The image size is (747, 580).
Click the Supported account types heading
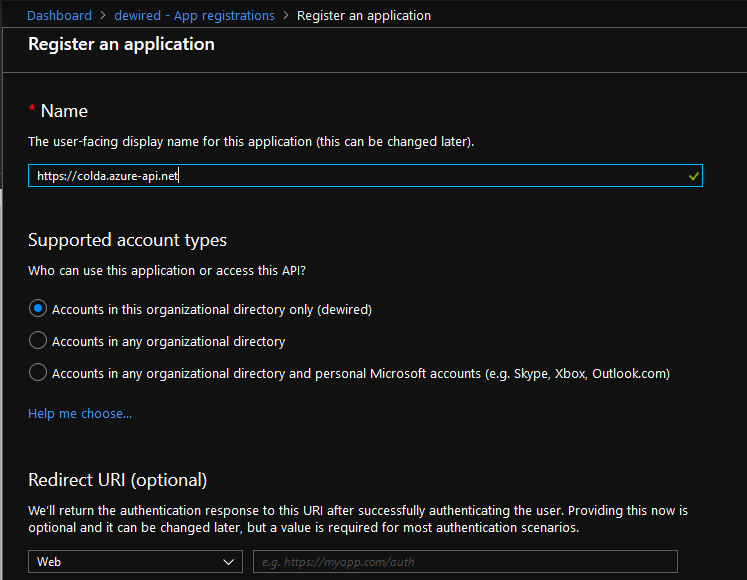(127, 240)
